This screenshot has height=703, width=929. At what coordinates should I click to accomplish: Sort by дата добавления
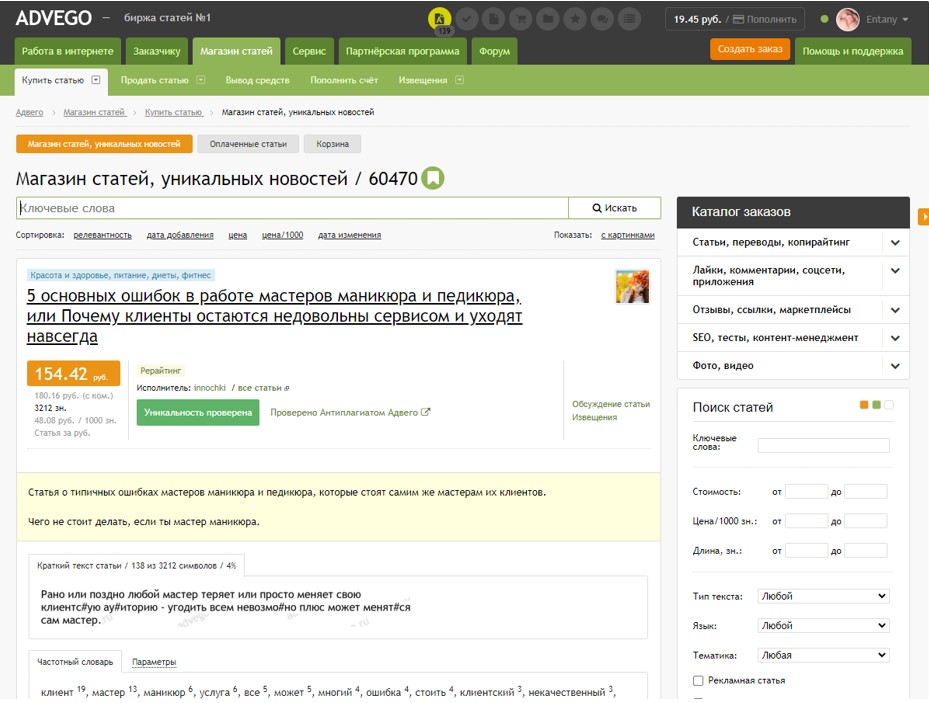(180, 235)
